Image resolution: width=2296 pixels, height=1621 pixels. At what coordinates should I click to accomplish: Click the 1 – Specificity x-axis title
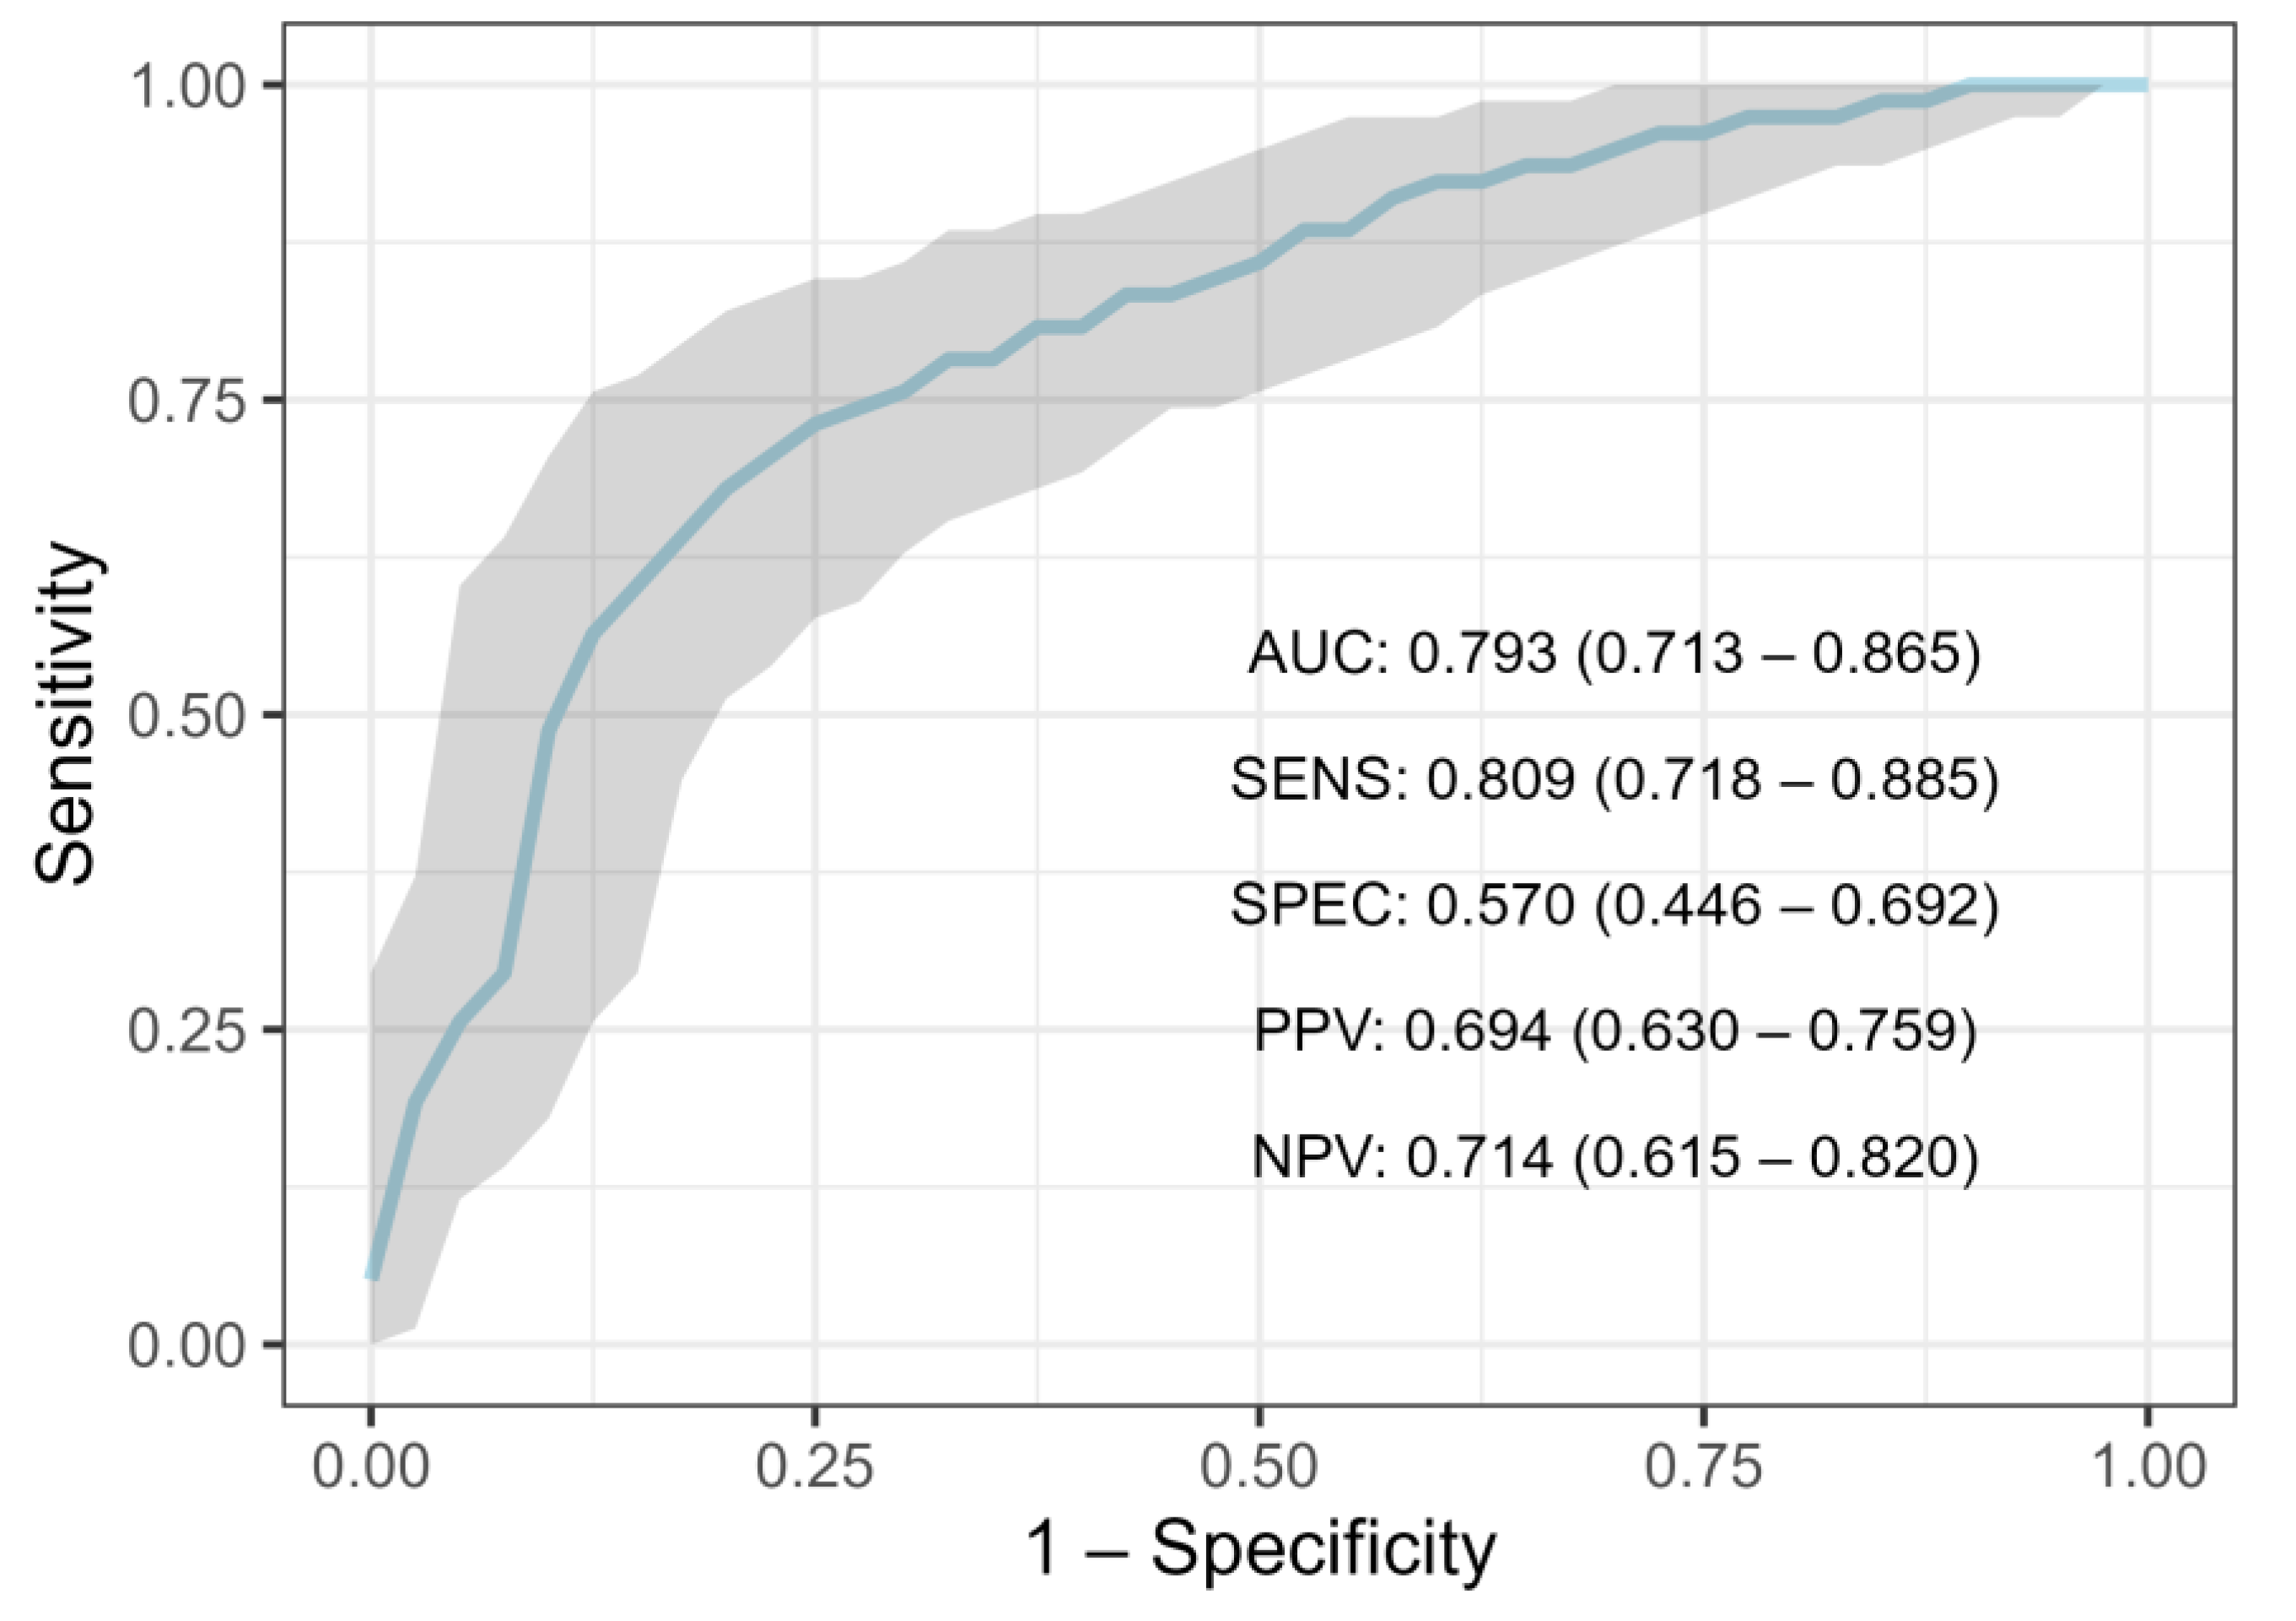click(1260, 1549)
